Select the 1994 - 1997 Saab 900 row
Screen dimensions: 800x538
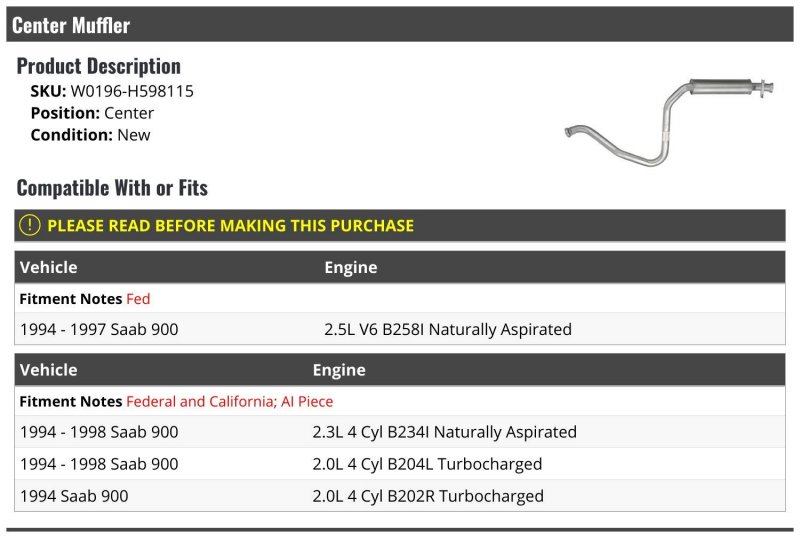tap(400, 329)
